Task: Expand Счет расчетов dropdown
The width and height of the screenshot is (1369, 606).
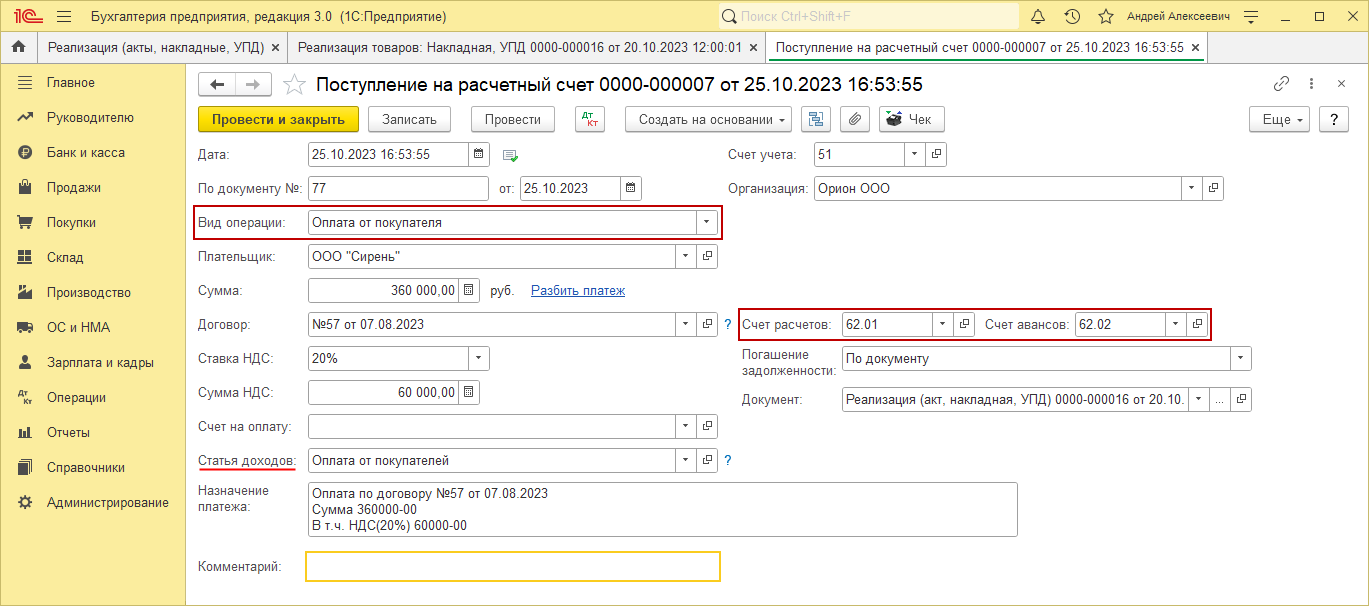Action: [x=943, y=324]
